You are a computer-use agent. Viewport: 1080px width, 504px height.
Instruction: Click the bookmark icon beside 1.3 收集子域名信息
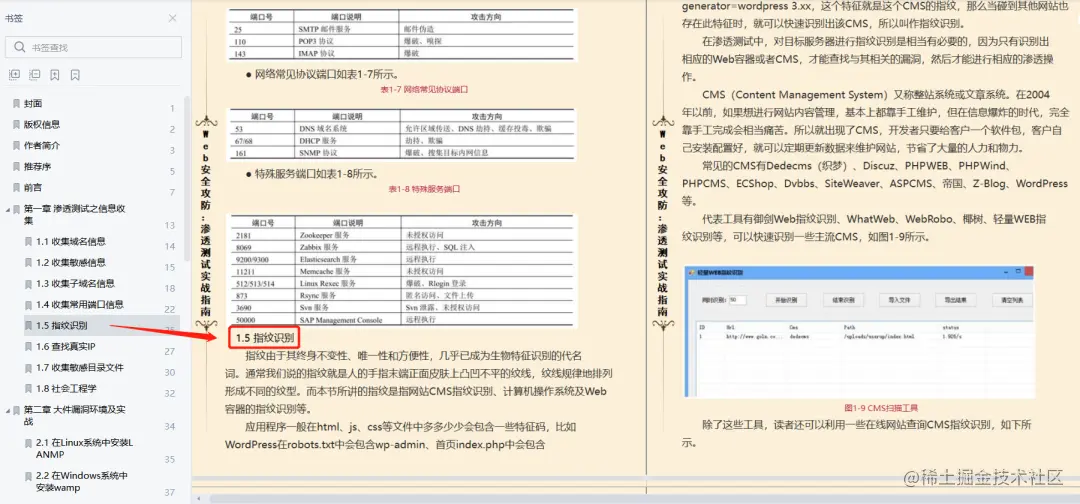coord(28,284)
